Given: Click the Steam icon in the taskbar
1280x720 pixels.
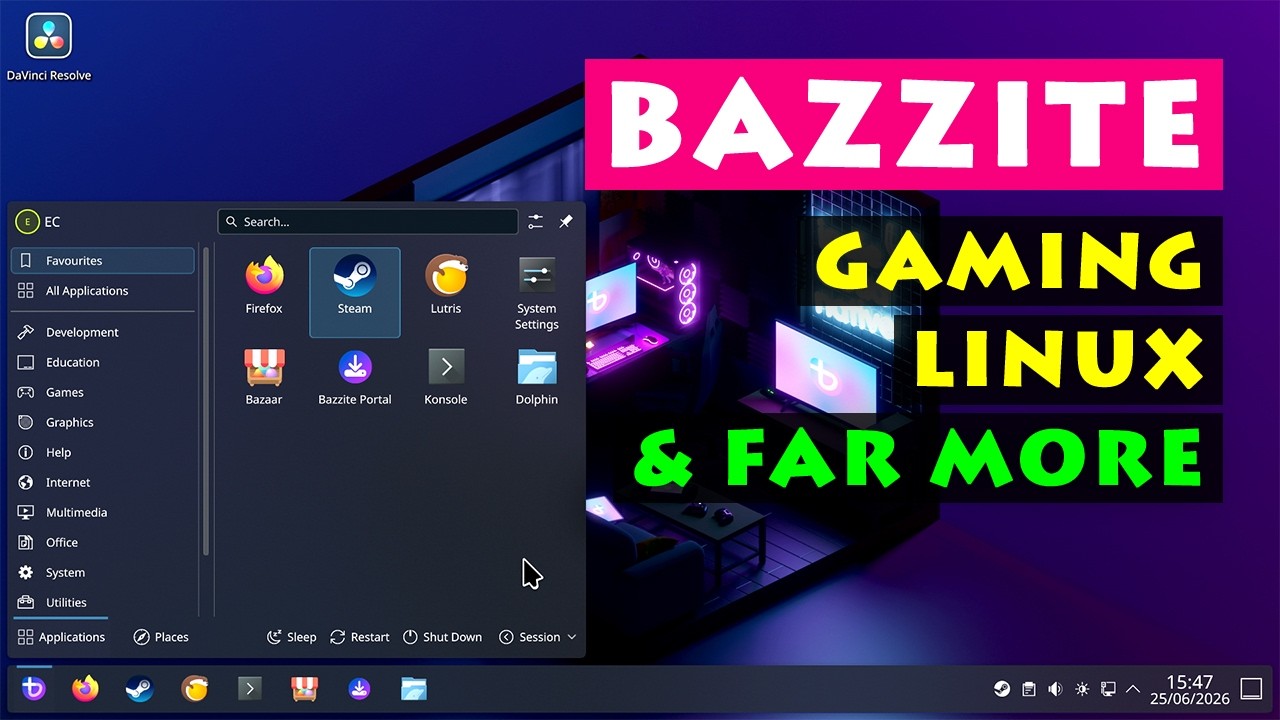Looking at the screenshot, I should 139,688.
